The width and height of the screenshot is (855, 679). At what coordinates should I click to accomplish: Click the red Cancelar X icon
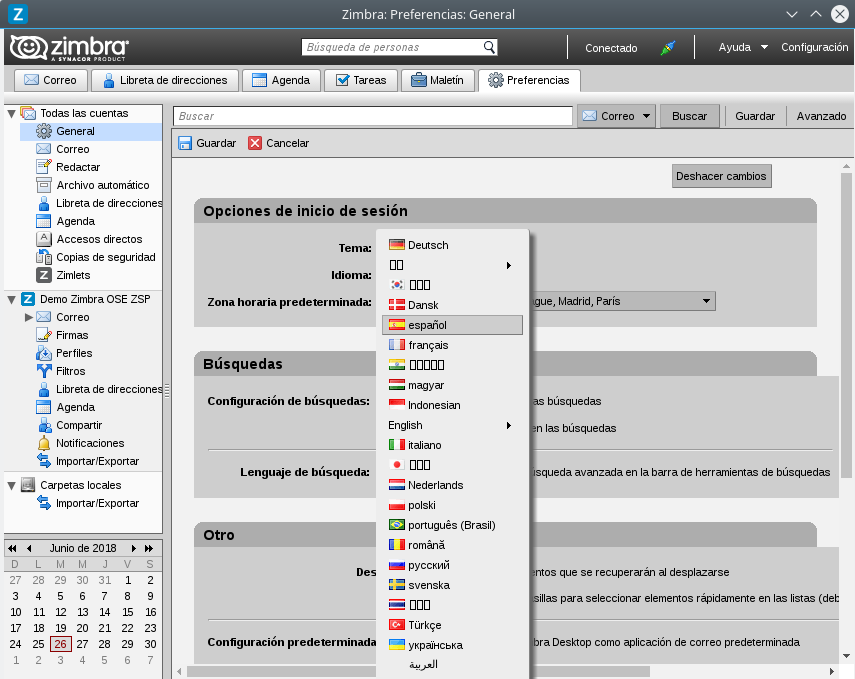click(255, 143)
